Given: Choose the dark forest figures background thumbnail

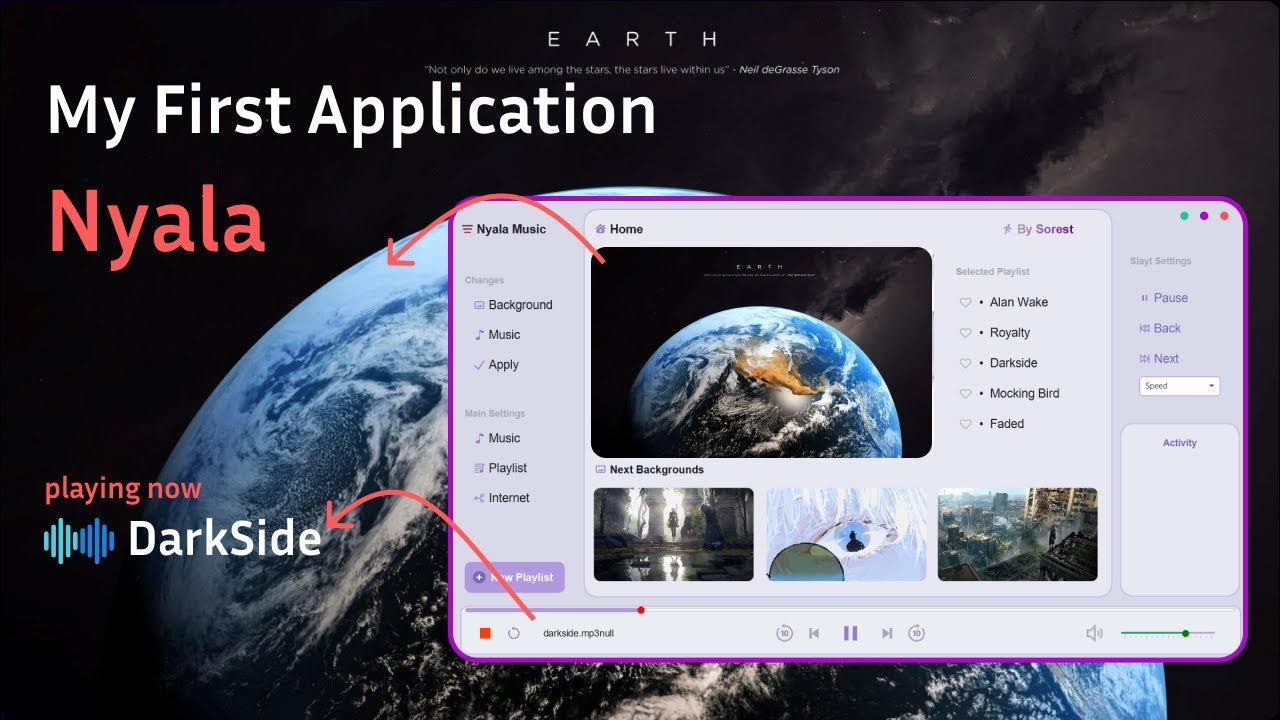Looking at the screenshot, I should click(674, 534).
